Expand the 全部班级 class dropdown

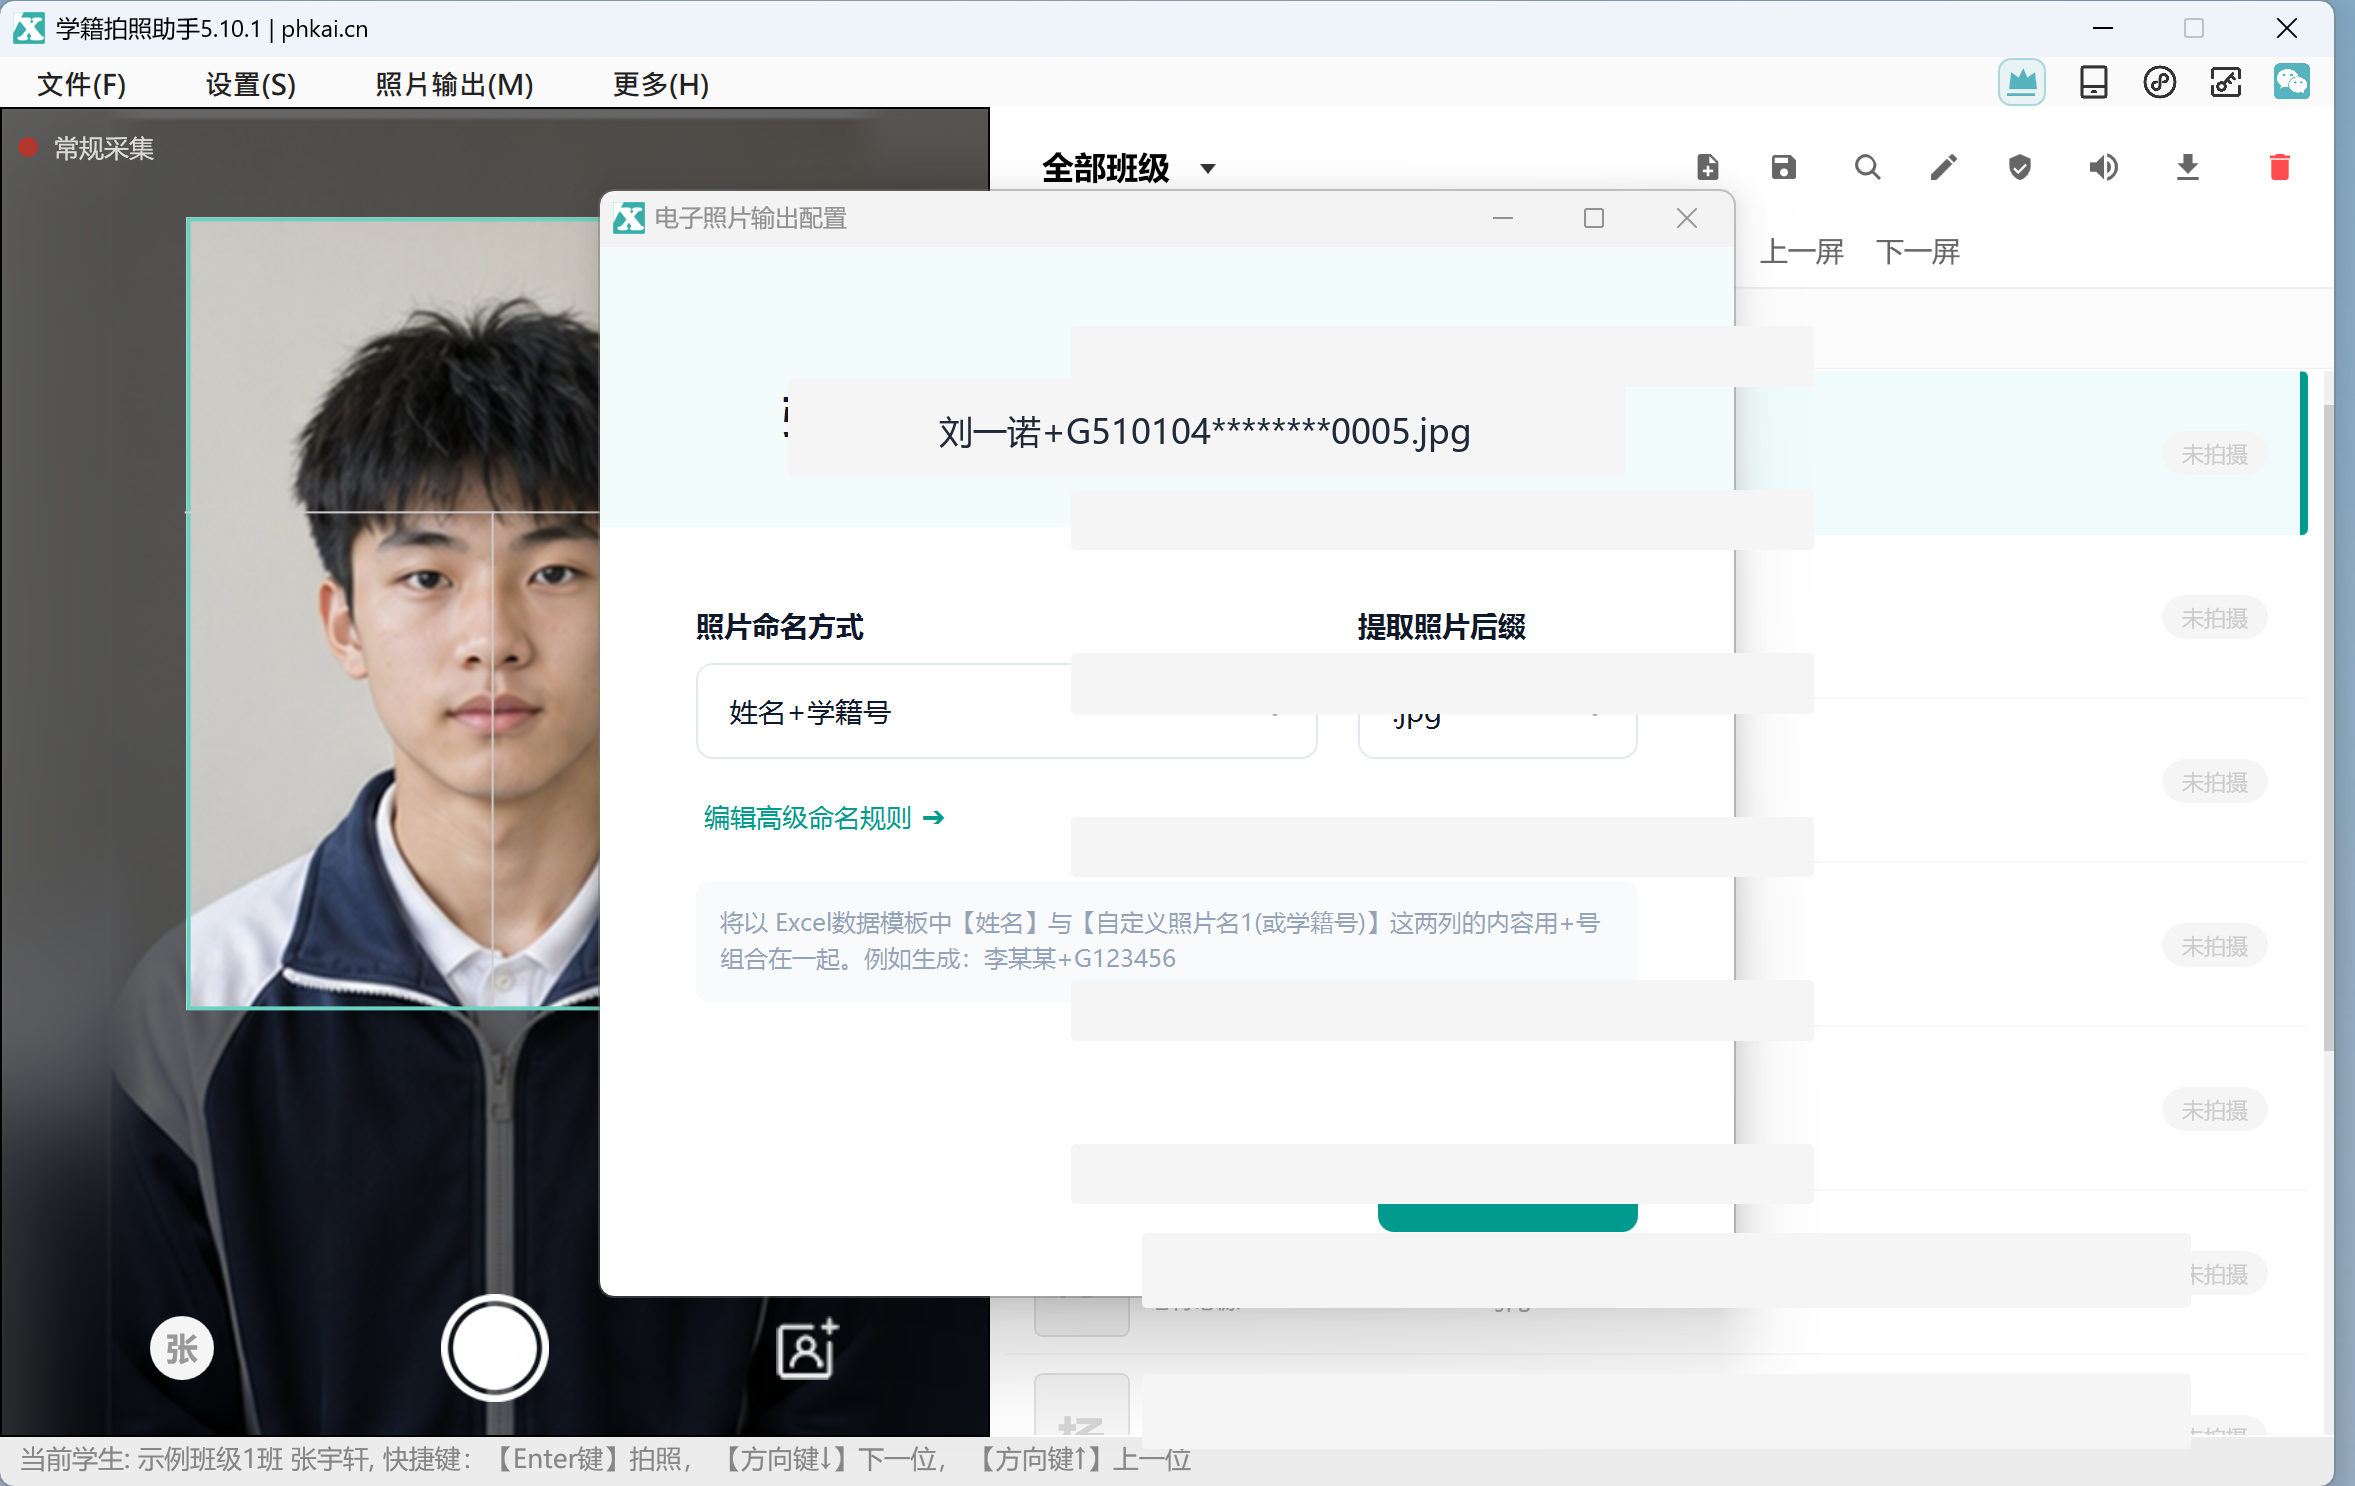coord(1129,168)
